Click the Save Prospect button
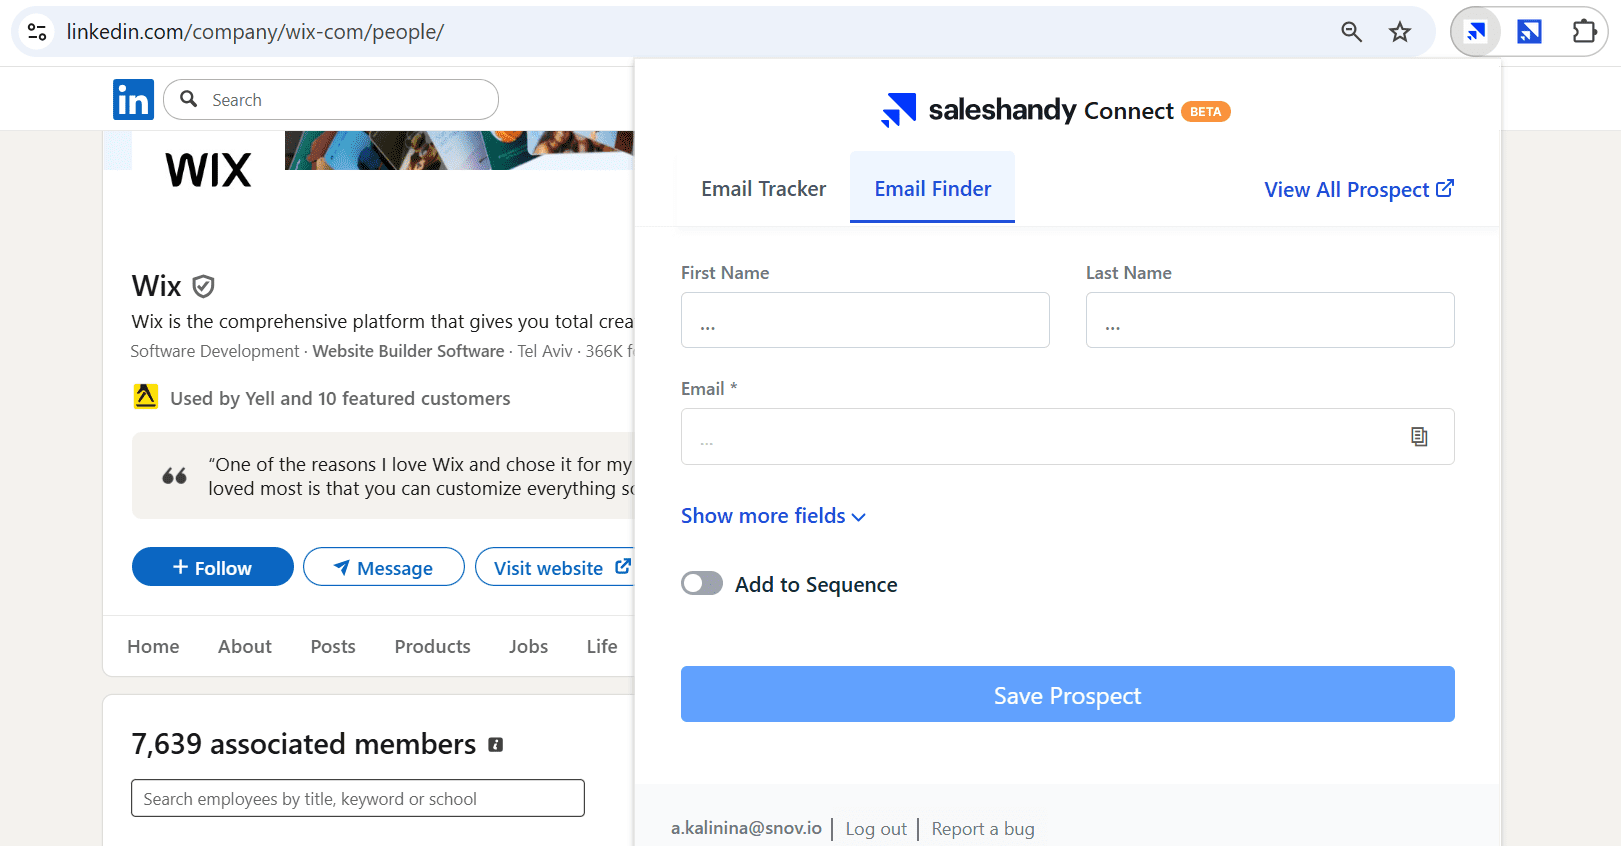This screenshot has width=1621, height=846. [x=1067, y=695]
